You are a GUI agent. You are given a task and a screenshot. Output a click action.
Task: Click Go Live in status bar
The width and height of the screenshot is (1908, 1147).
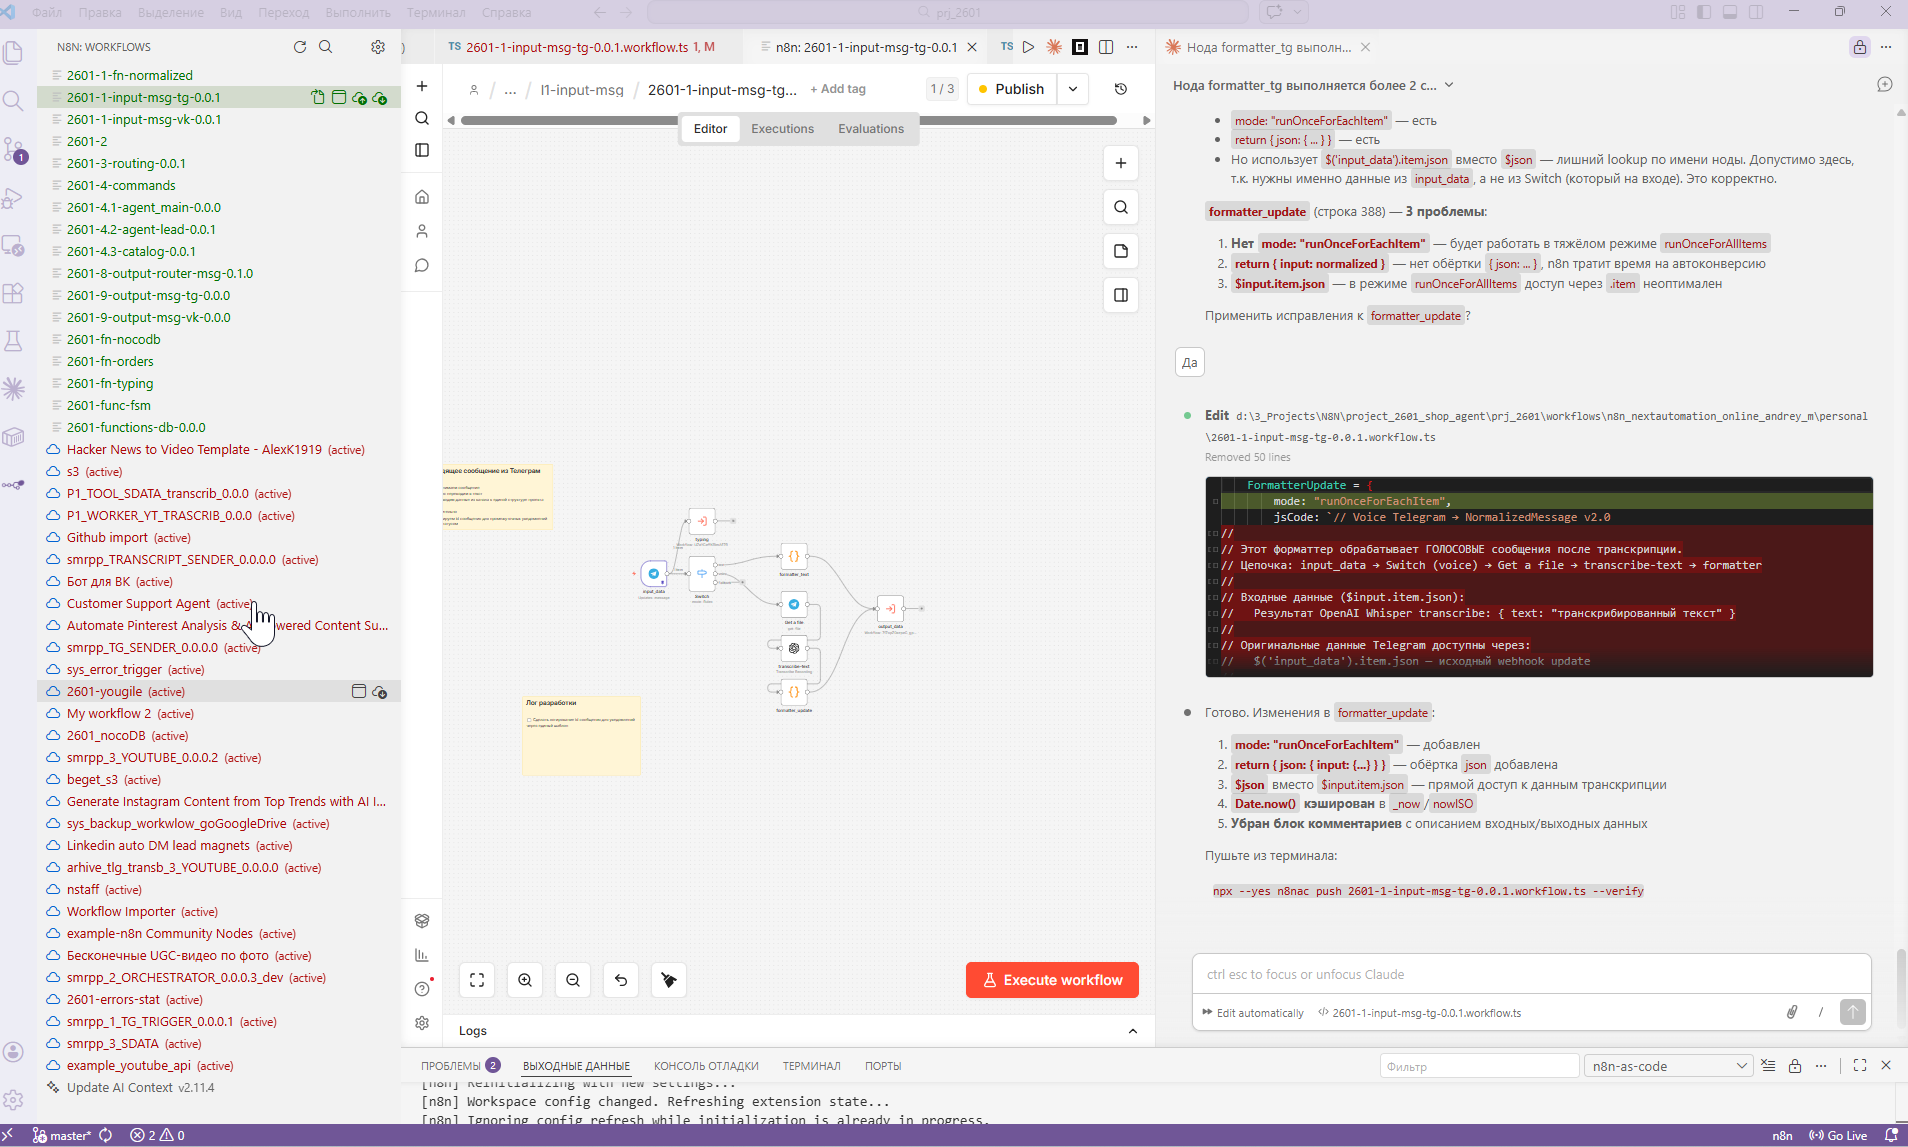pyautogui.click(x=1838, y=1136)
